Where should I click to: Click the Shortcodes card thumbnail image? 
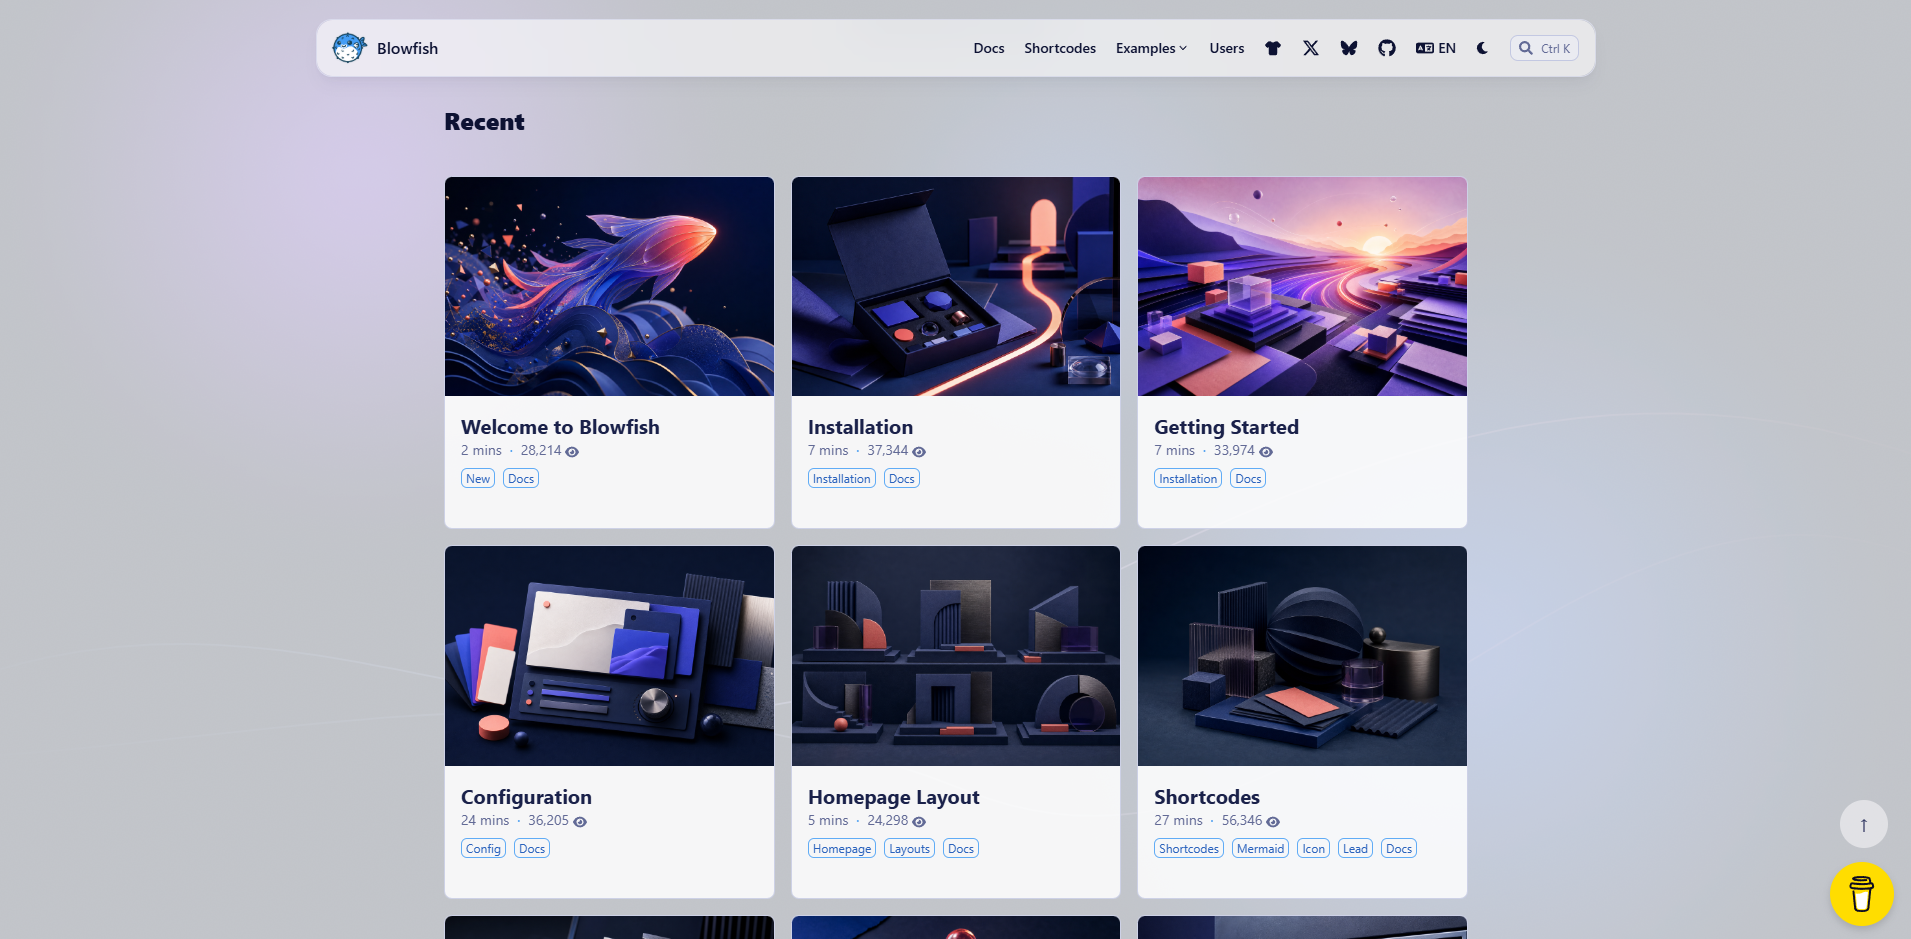pyautogui.click(x=1302, y=656)
